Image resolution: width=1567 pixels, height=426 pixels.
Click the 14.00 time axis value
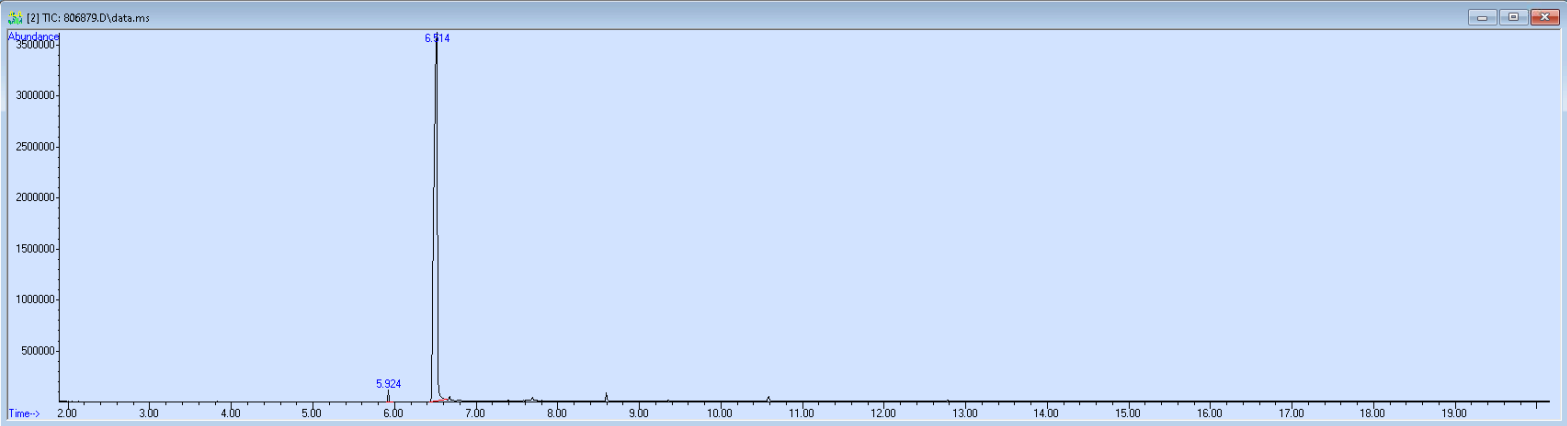tap(1046, 412)
